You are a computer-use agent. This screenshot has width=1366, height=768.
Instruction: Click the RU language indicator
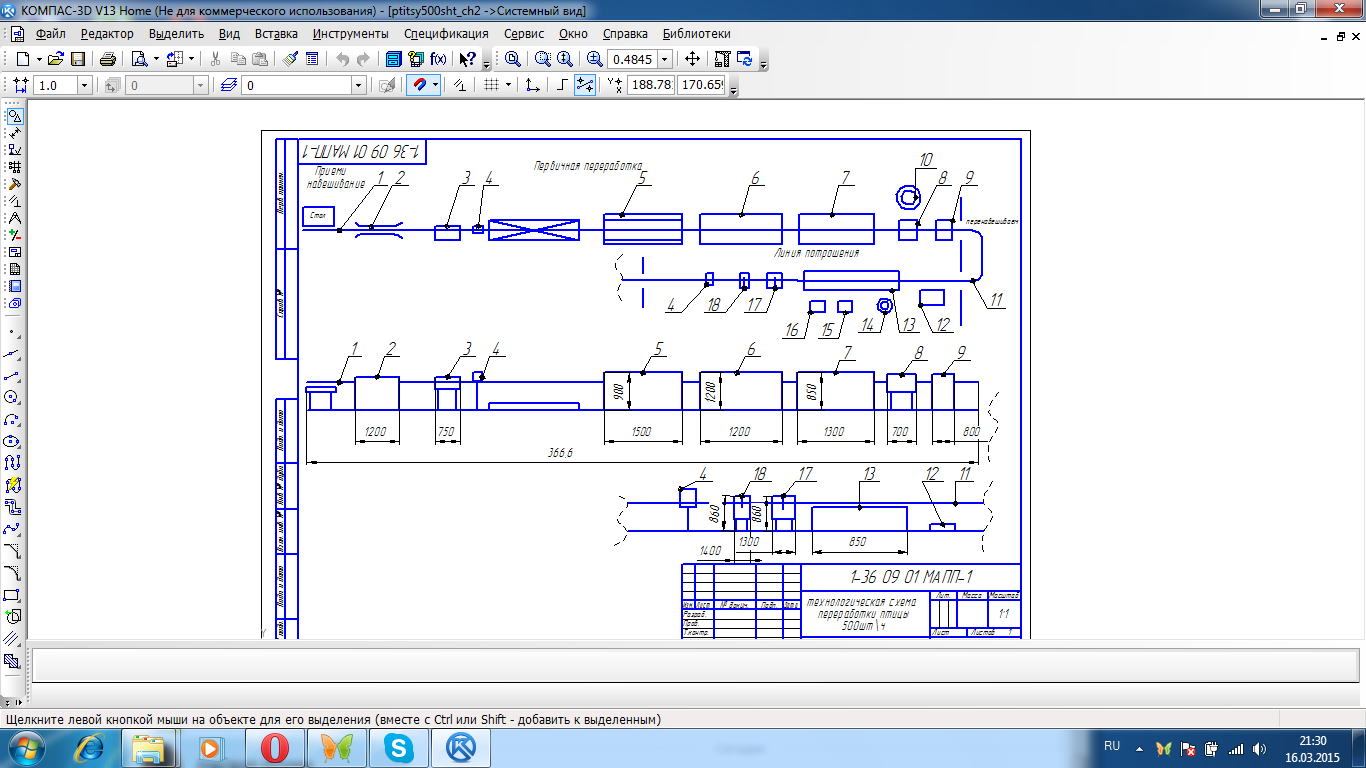[x=1112, y=746]
